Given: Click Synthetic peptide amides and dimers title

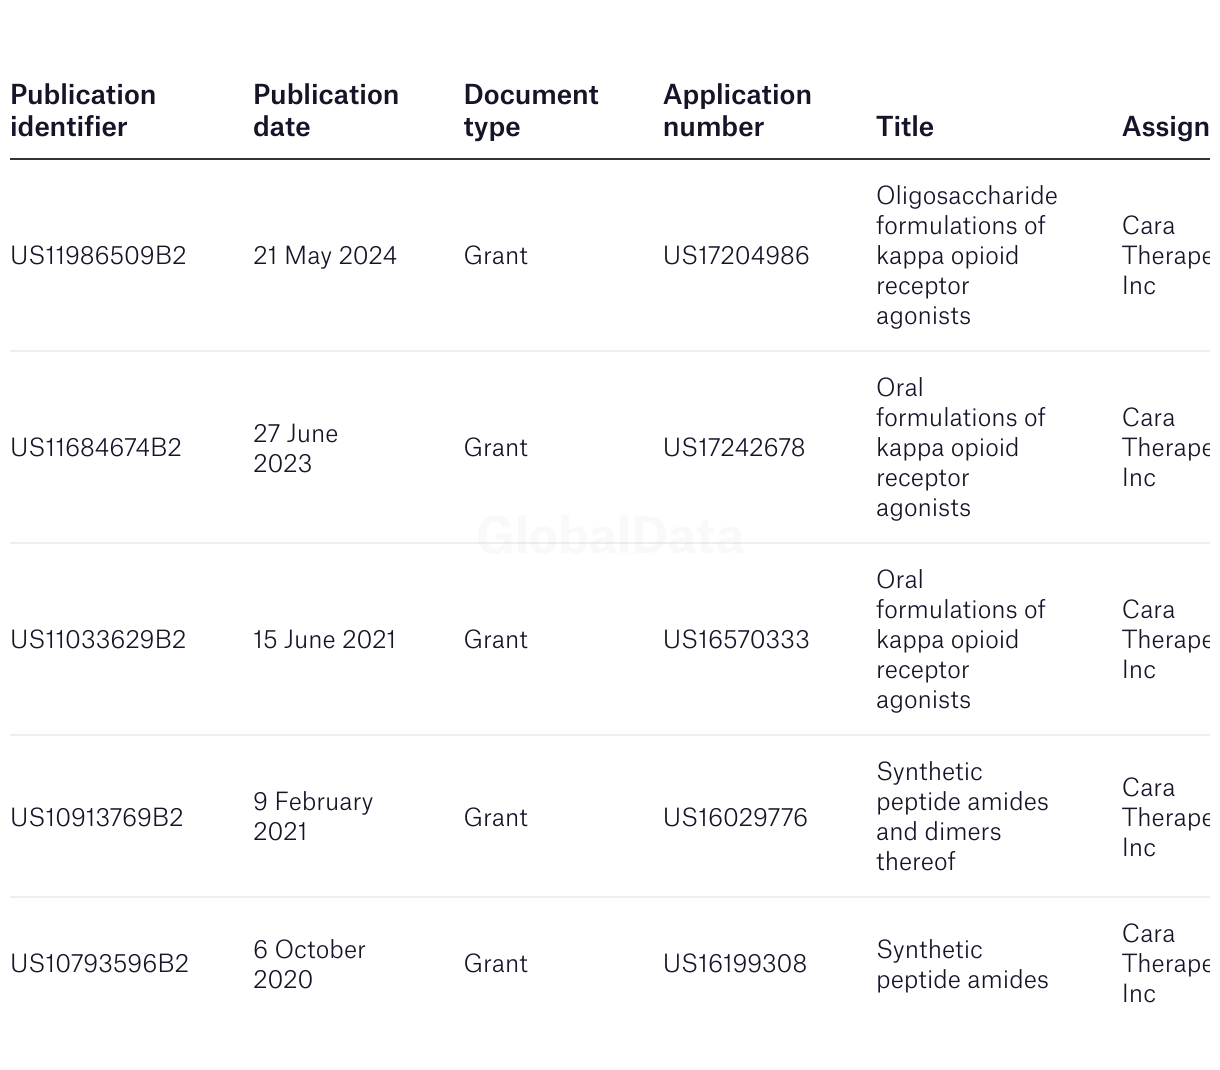Looking at the screenshot, I should (x=961, y=817).
